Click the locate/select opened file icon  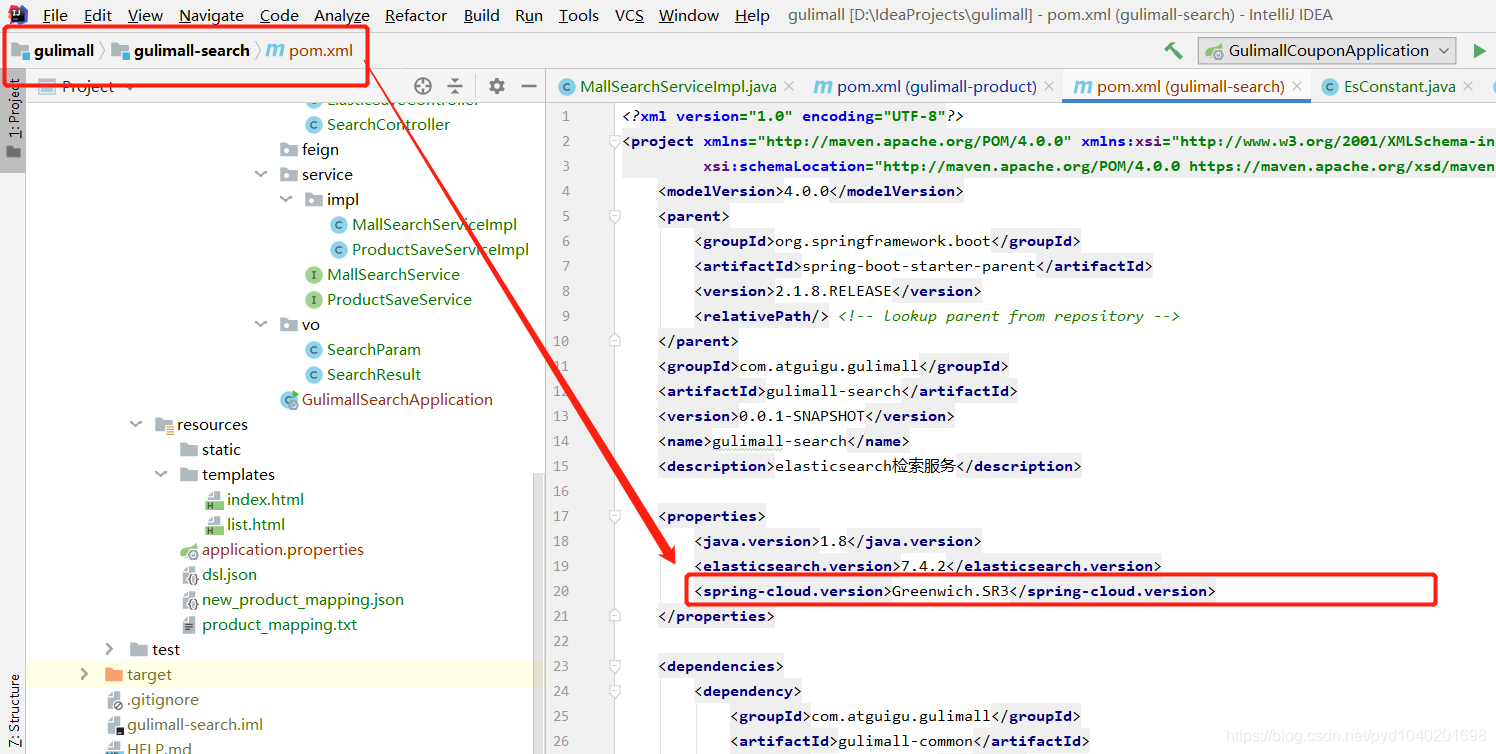click(x=423, y=86)
